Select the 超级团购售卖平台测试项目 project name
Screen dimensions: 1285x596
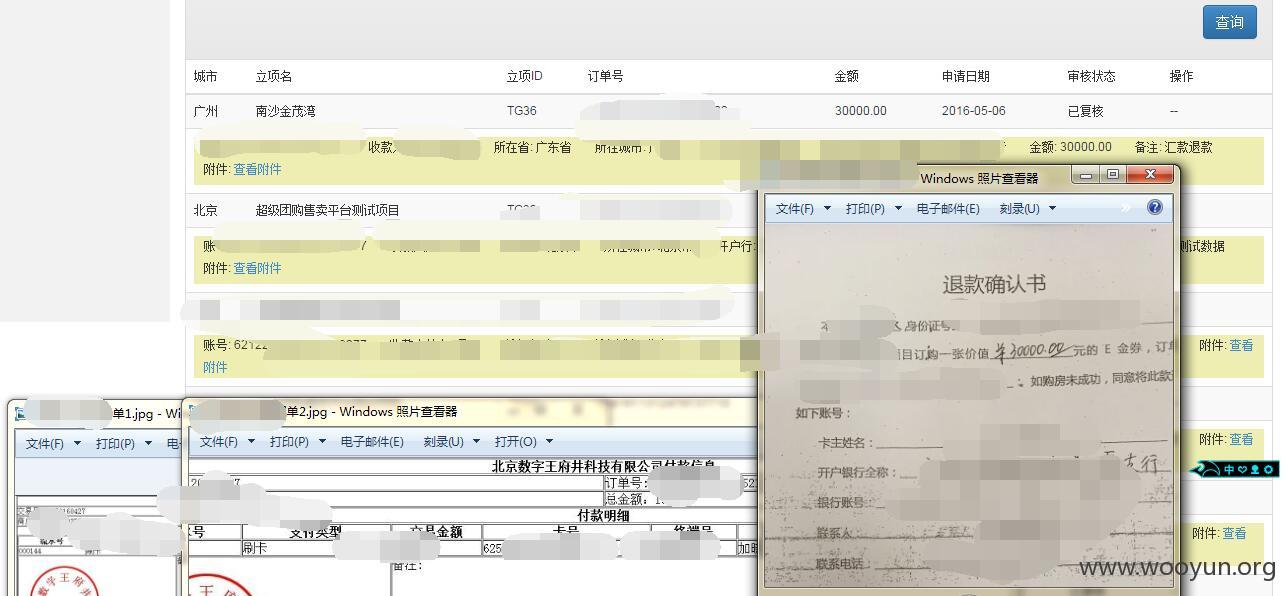328,210
